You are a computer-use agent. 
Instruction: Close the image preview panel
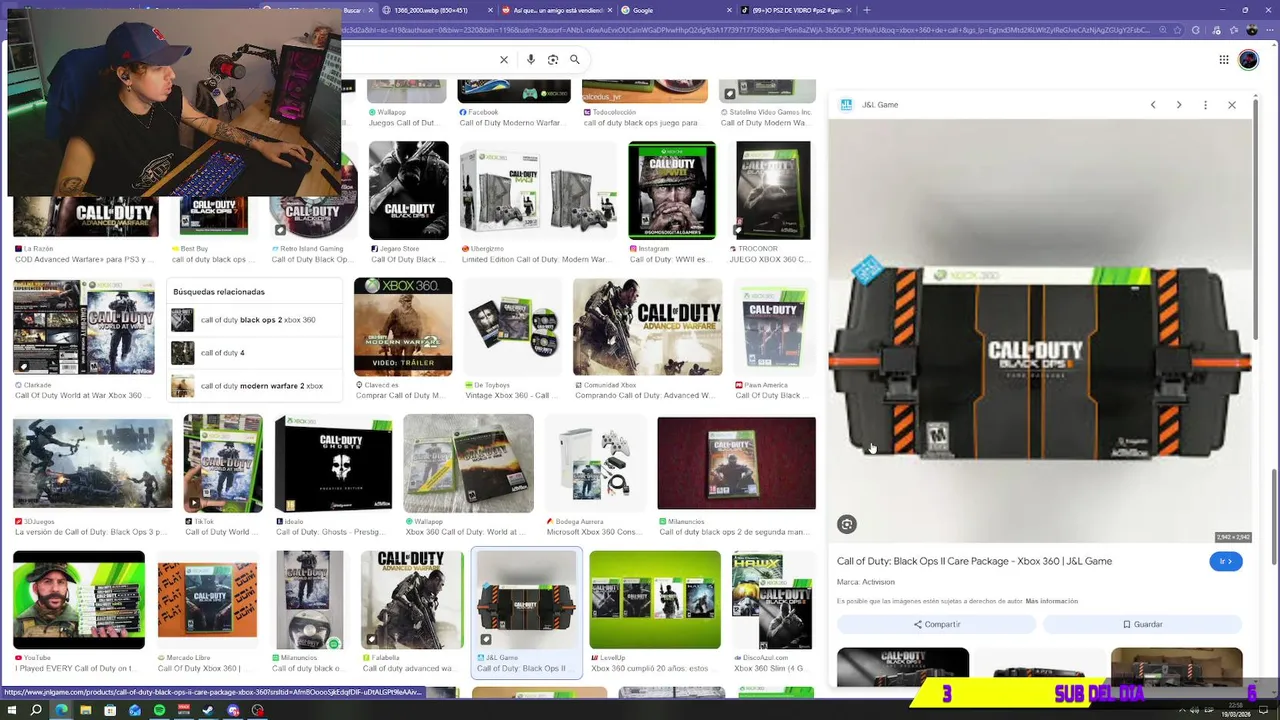[1232, 105]
